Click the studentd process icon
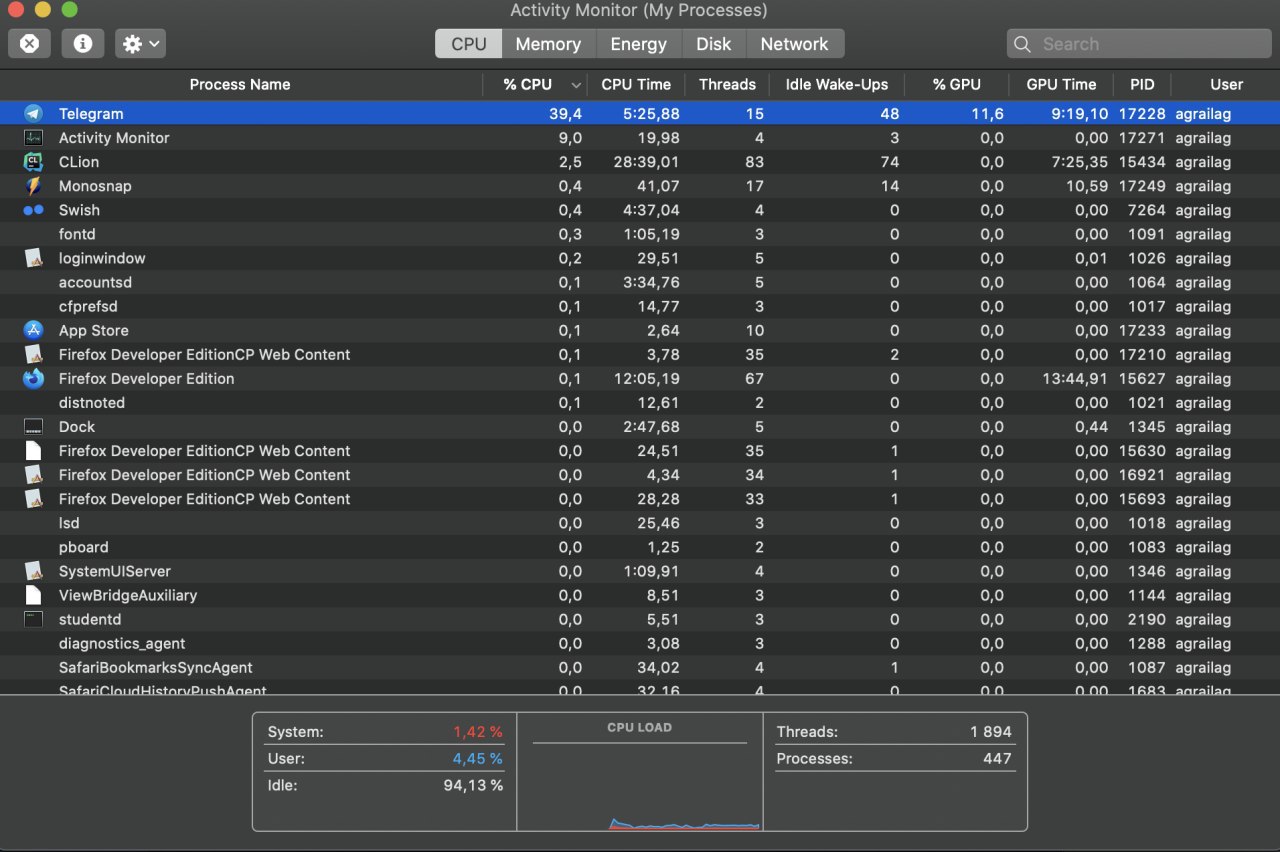Image resolution: width=1280 pixels, height=852 pixels. pos(34,619)
